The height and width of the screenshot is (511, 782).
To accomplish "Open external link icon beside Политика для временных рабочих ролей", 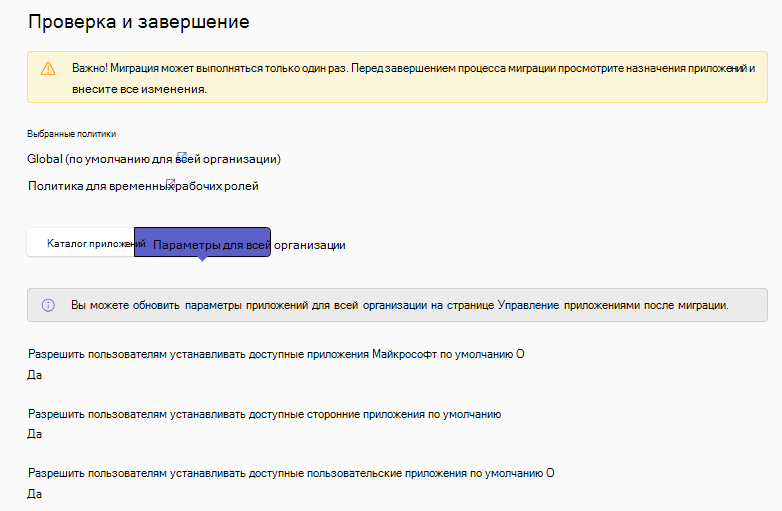I will coord(171,183).
